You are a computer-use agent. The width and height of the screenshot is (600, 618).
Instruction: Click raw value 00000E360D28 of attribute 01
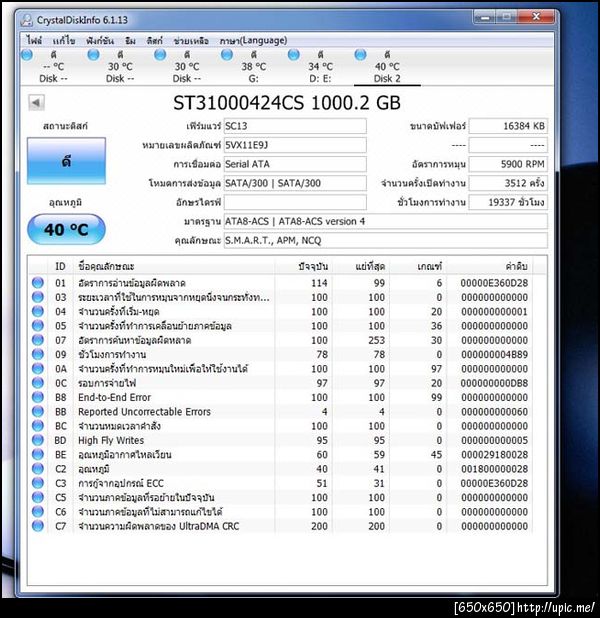pos(494,283)
